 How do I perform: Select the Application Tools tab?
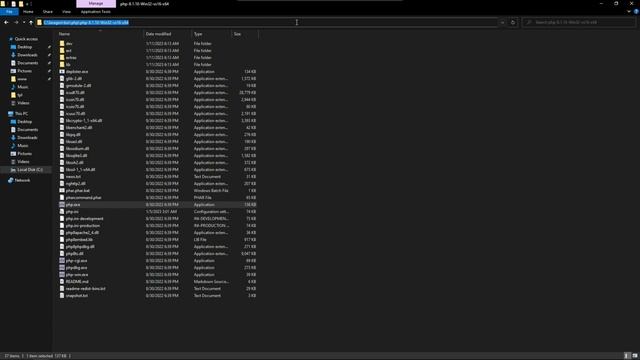(x=96, y=12)
